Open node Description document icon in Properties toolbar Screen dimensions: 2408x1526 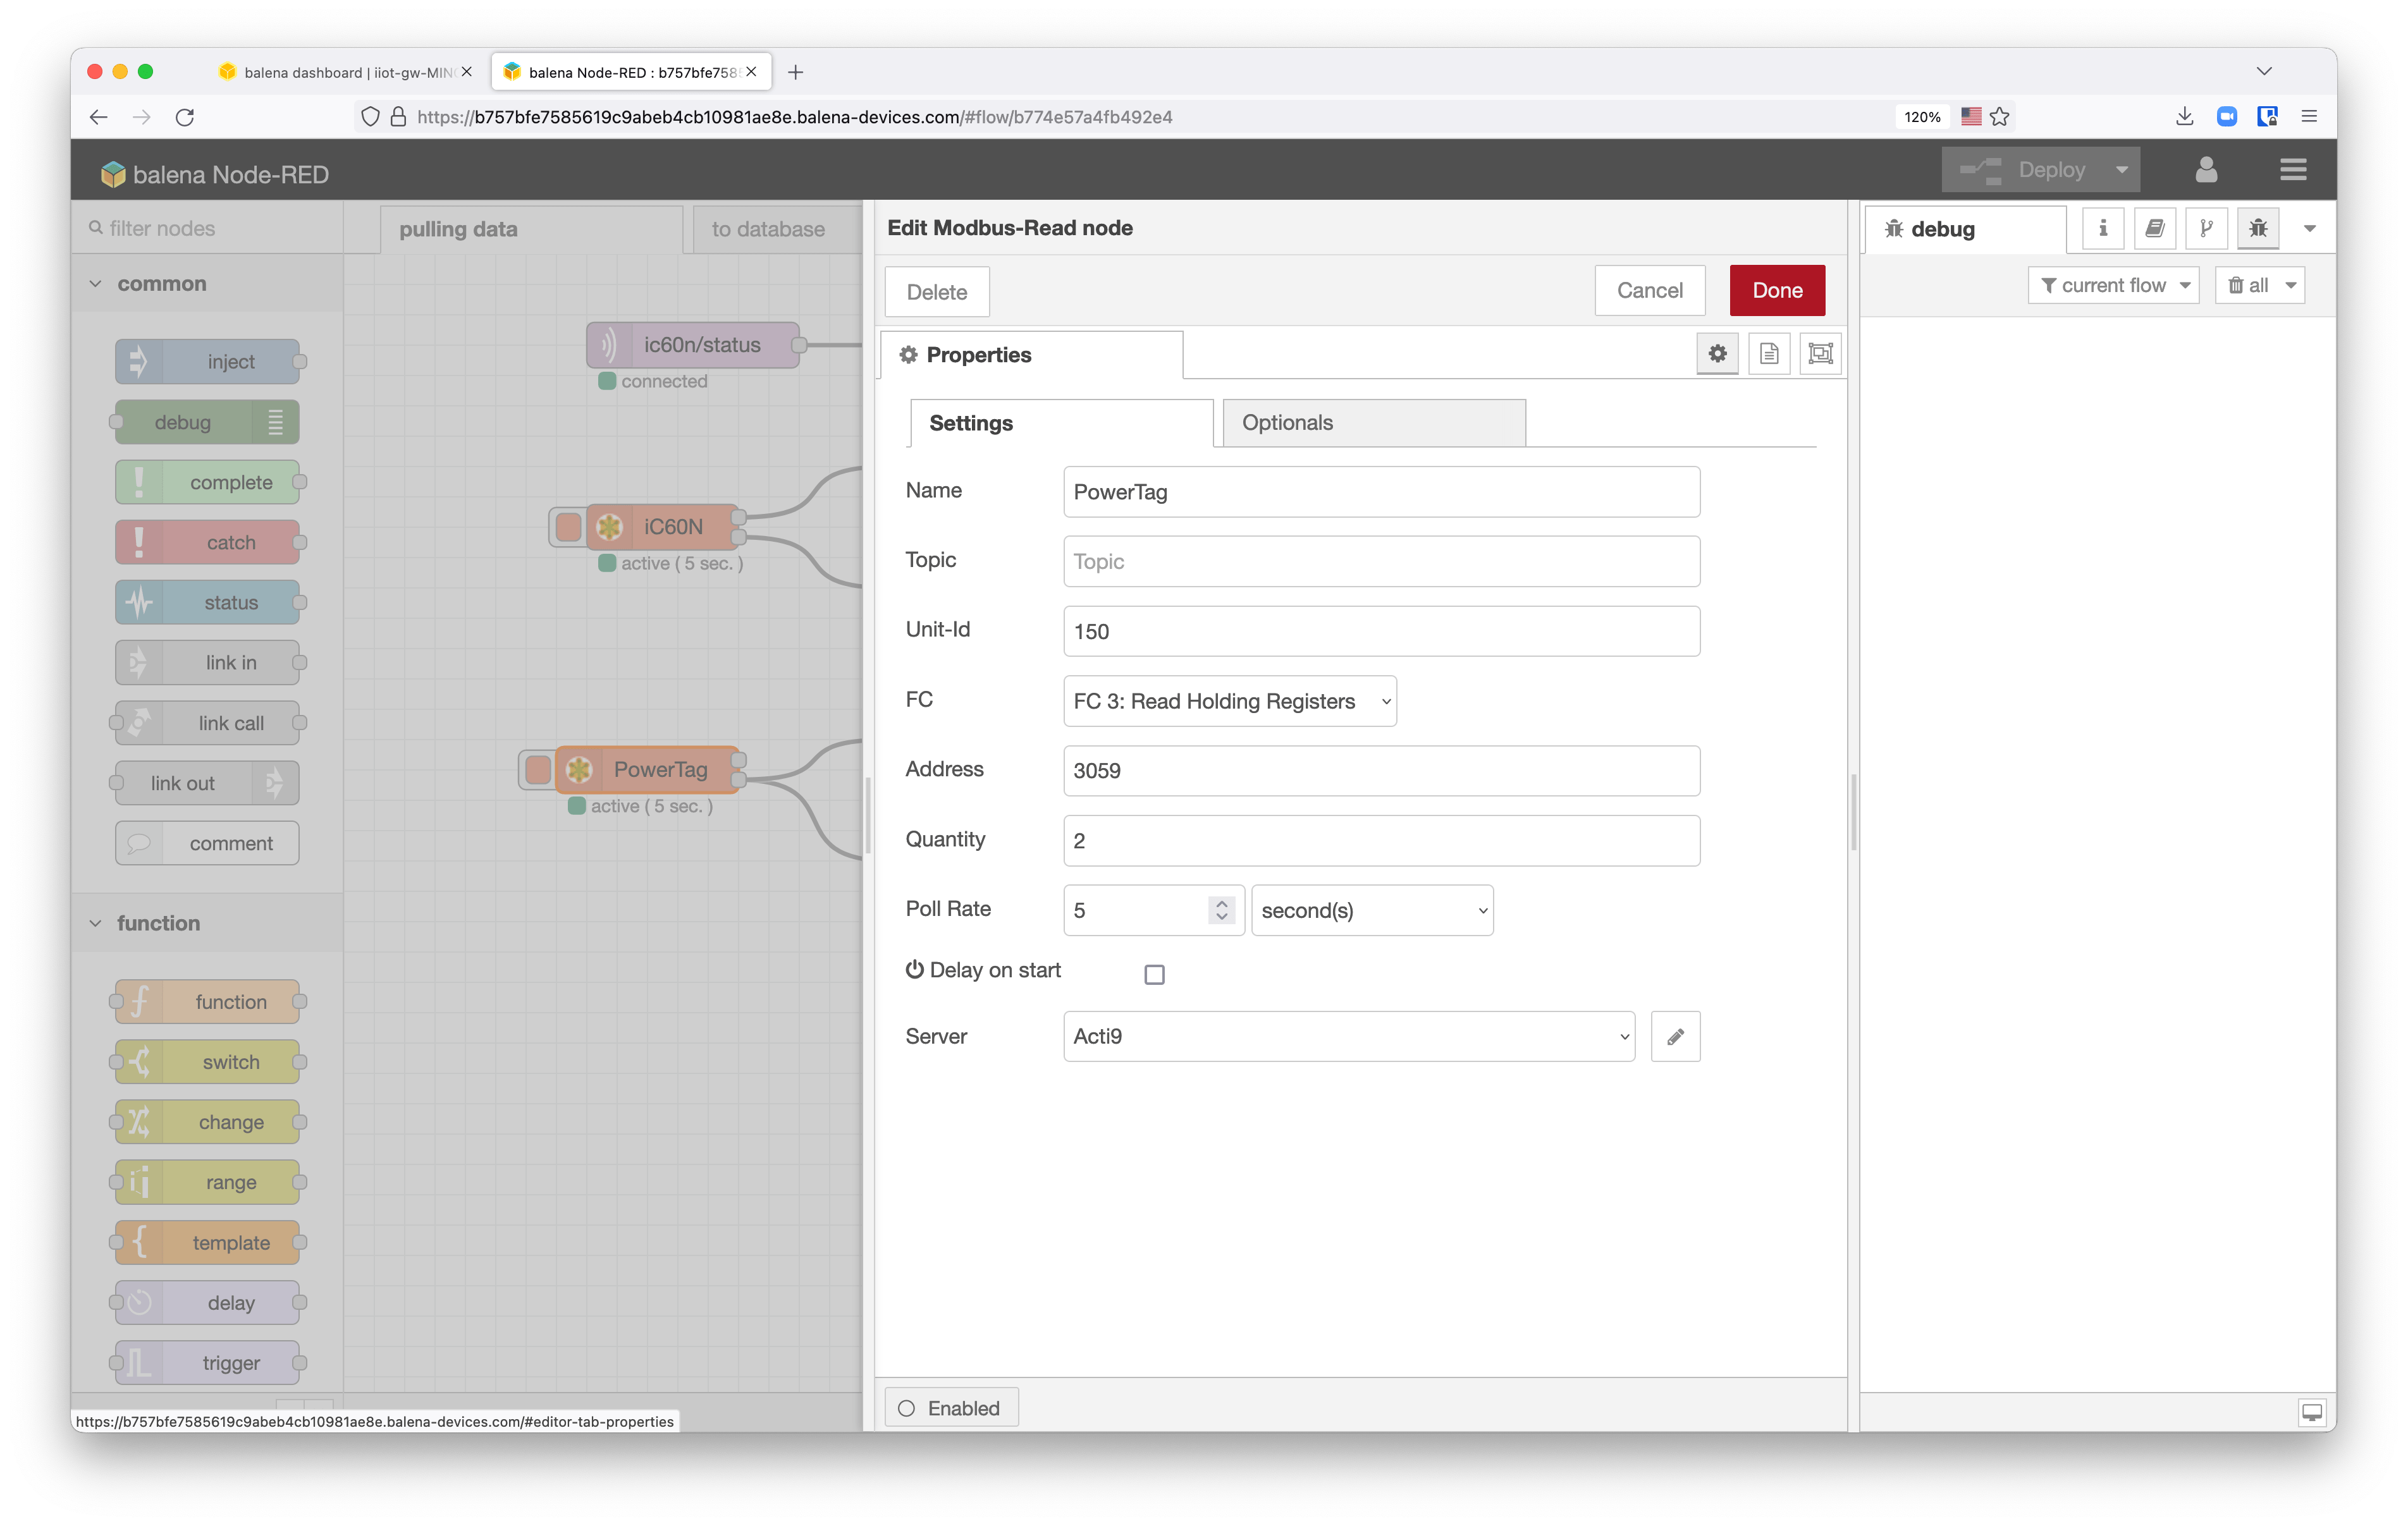pos(1769,353)
